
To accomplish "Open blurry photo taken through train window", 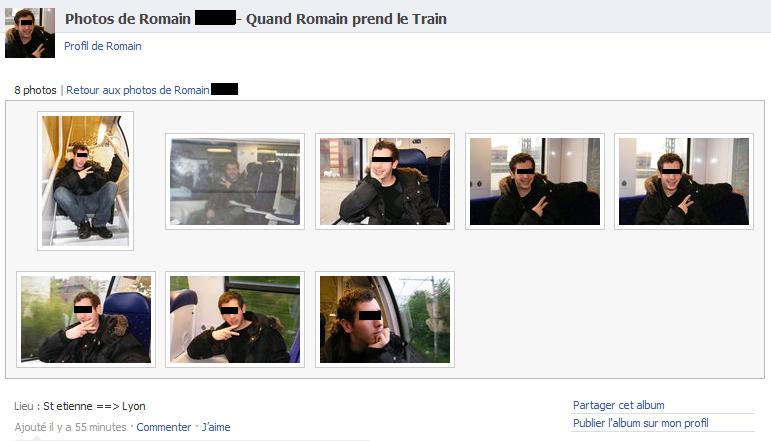I will tap(235, 181).
